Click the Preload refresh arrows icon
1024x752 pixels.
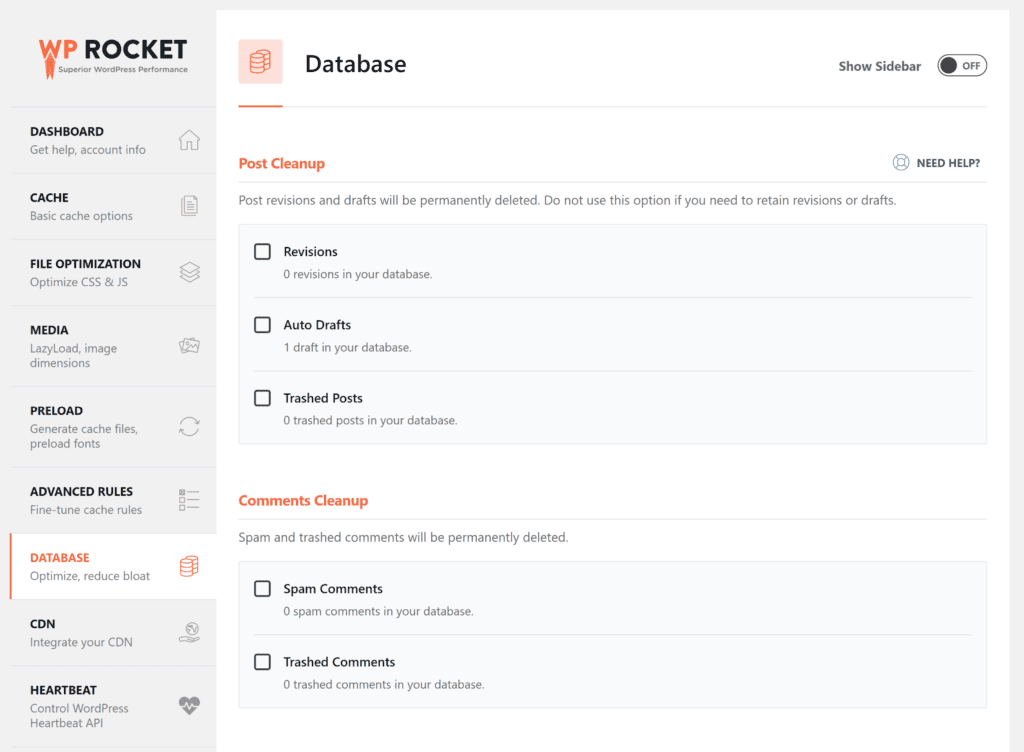tap(189, 427)
